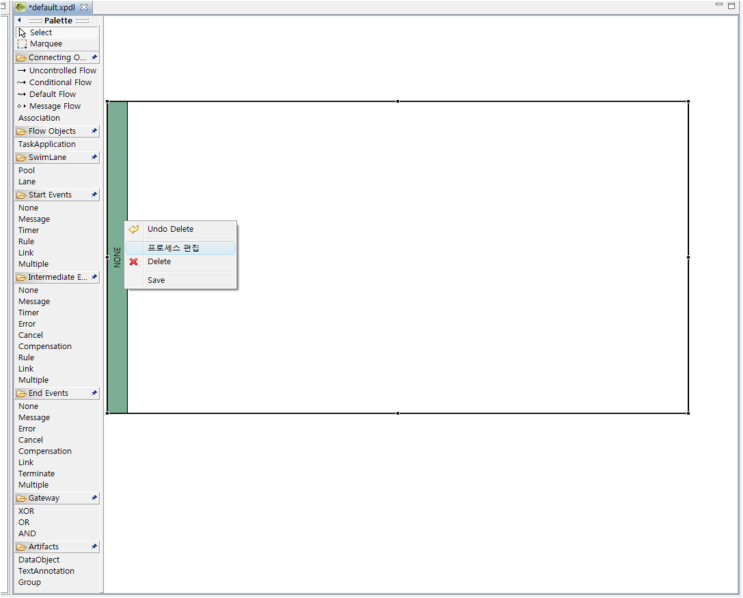The image size is (743, 598).
Task: Choose the Uncontrolled Flow connector
Action: pyautogui.click(x=57, y=71)
